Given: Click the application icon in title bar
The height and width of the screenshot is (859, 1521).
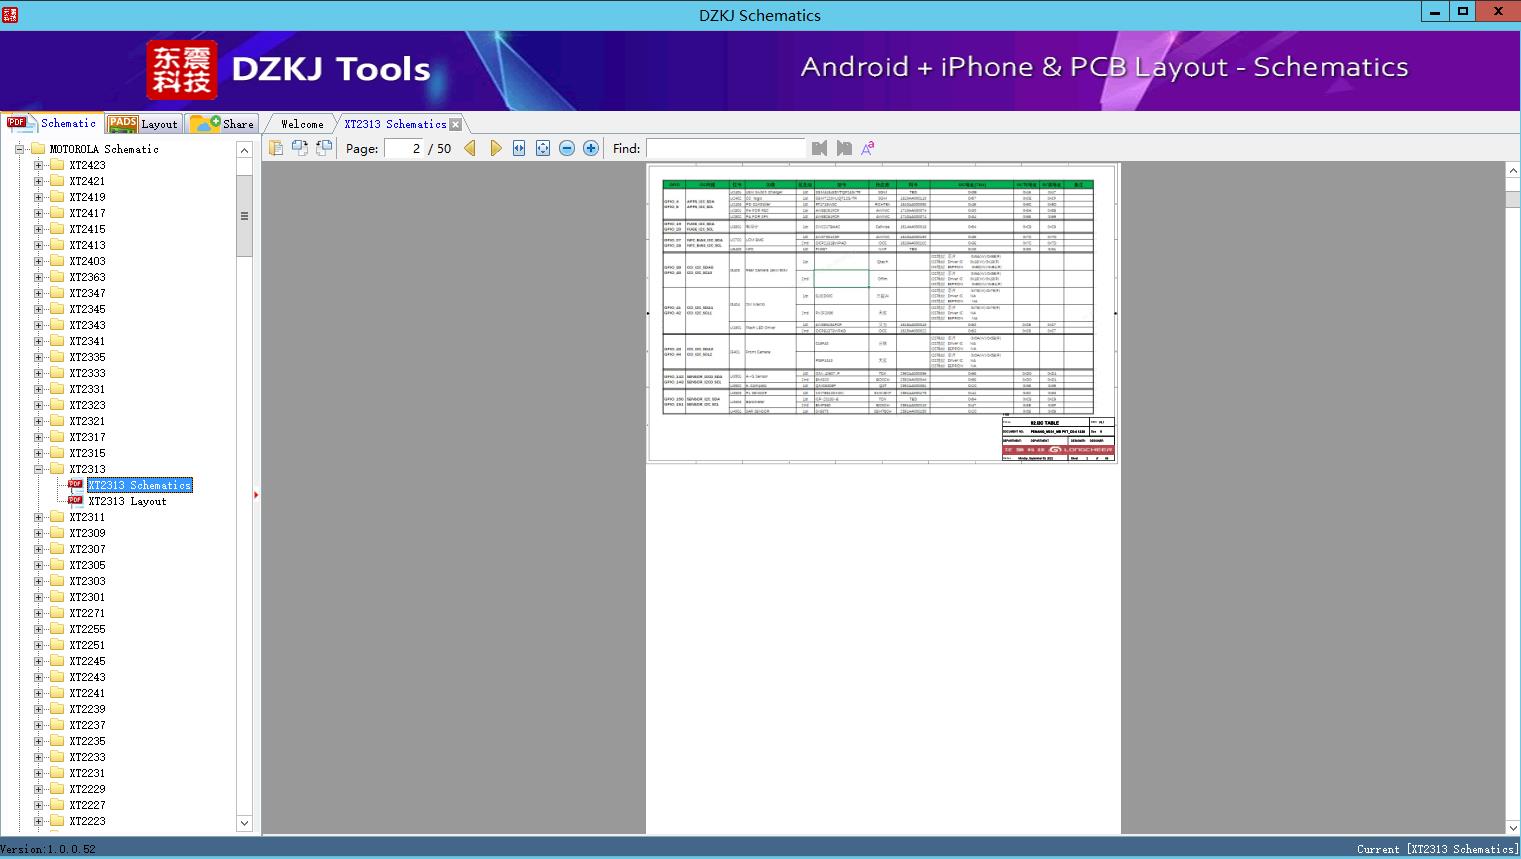Looking at the screenshot, I should 11,15.
